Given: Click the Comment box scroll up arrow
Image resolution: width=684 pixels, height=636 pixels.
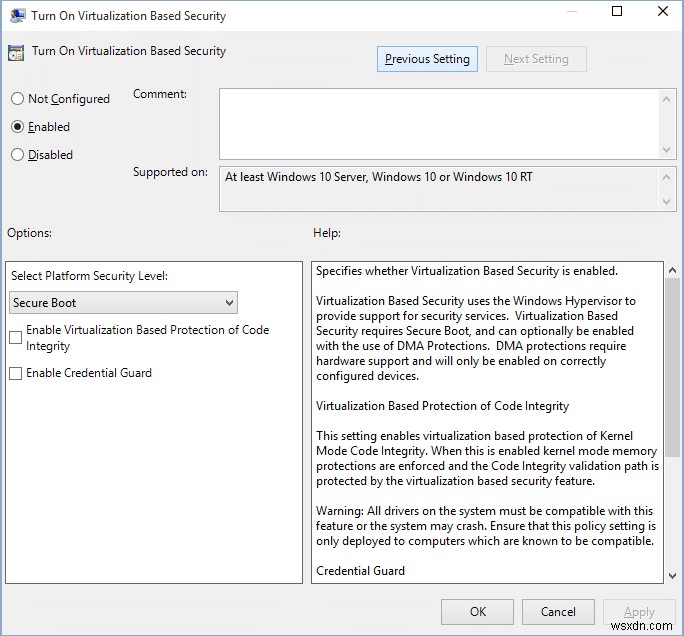Looking at the screenshot, I should click(x=667, y=99).
